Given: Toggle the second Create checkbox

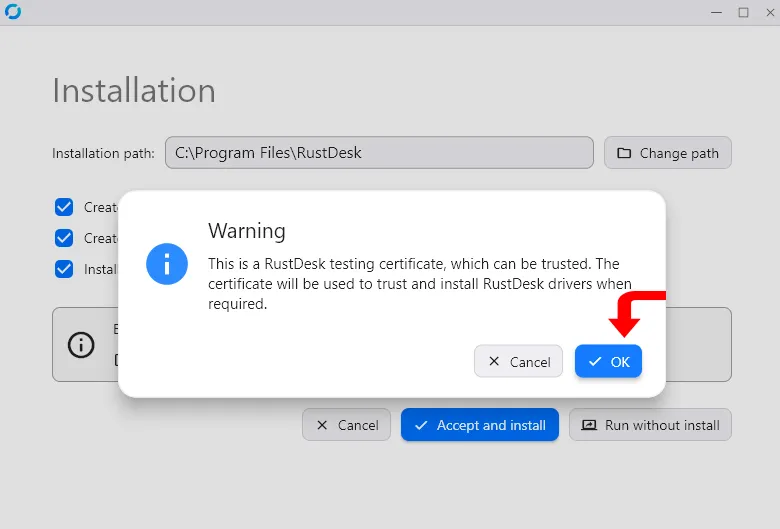Looking at the screenshot, I should point(64,238).
